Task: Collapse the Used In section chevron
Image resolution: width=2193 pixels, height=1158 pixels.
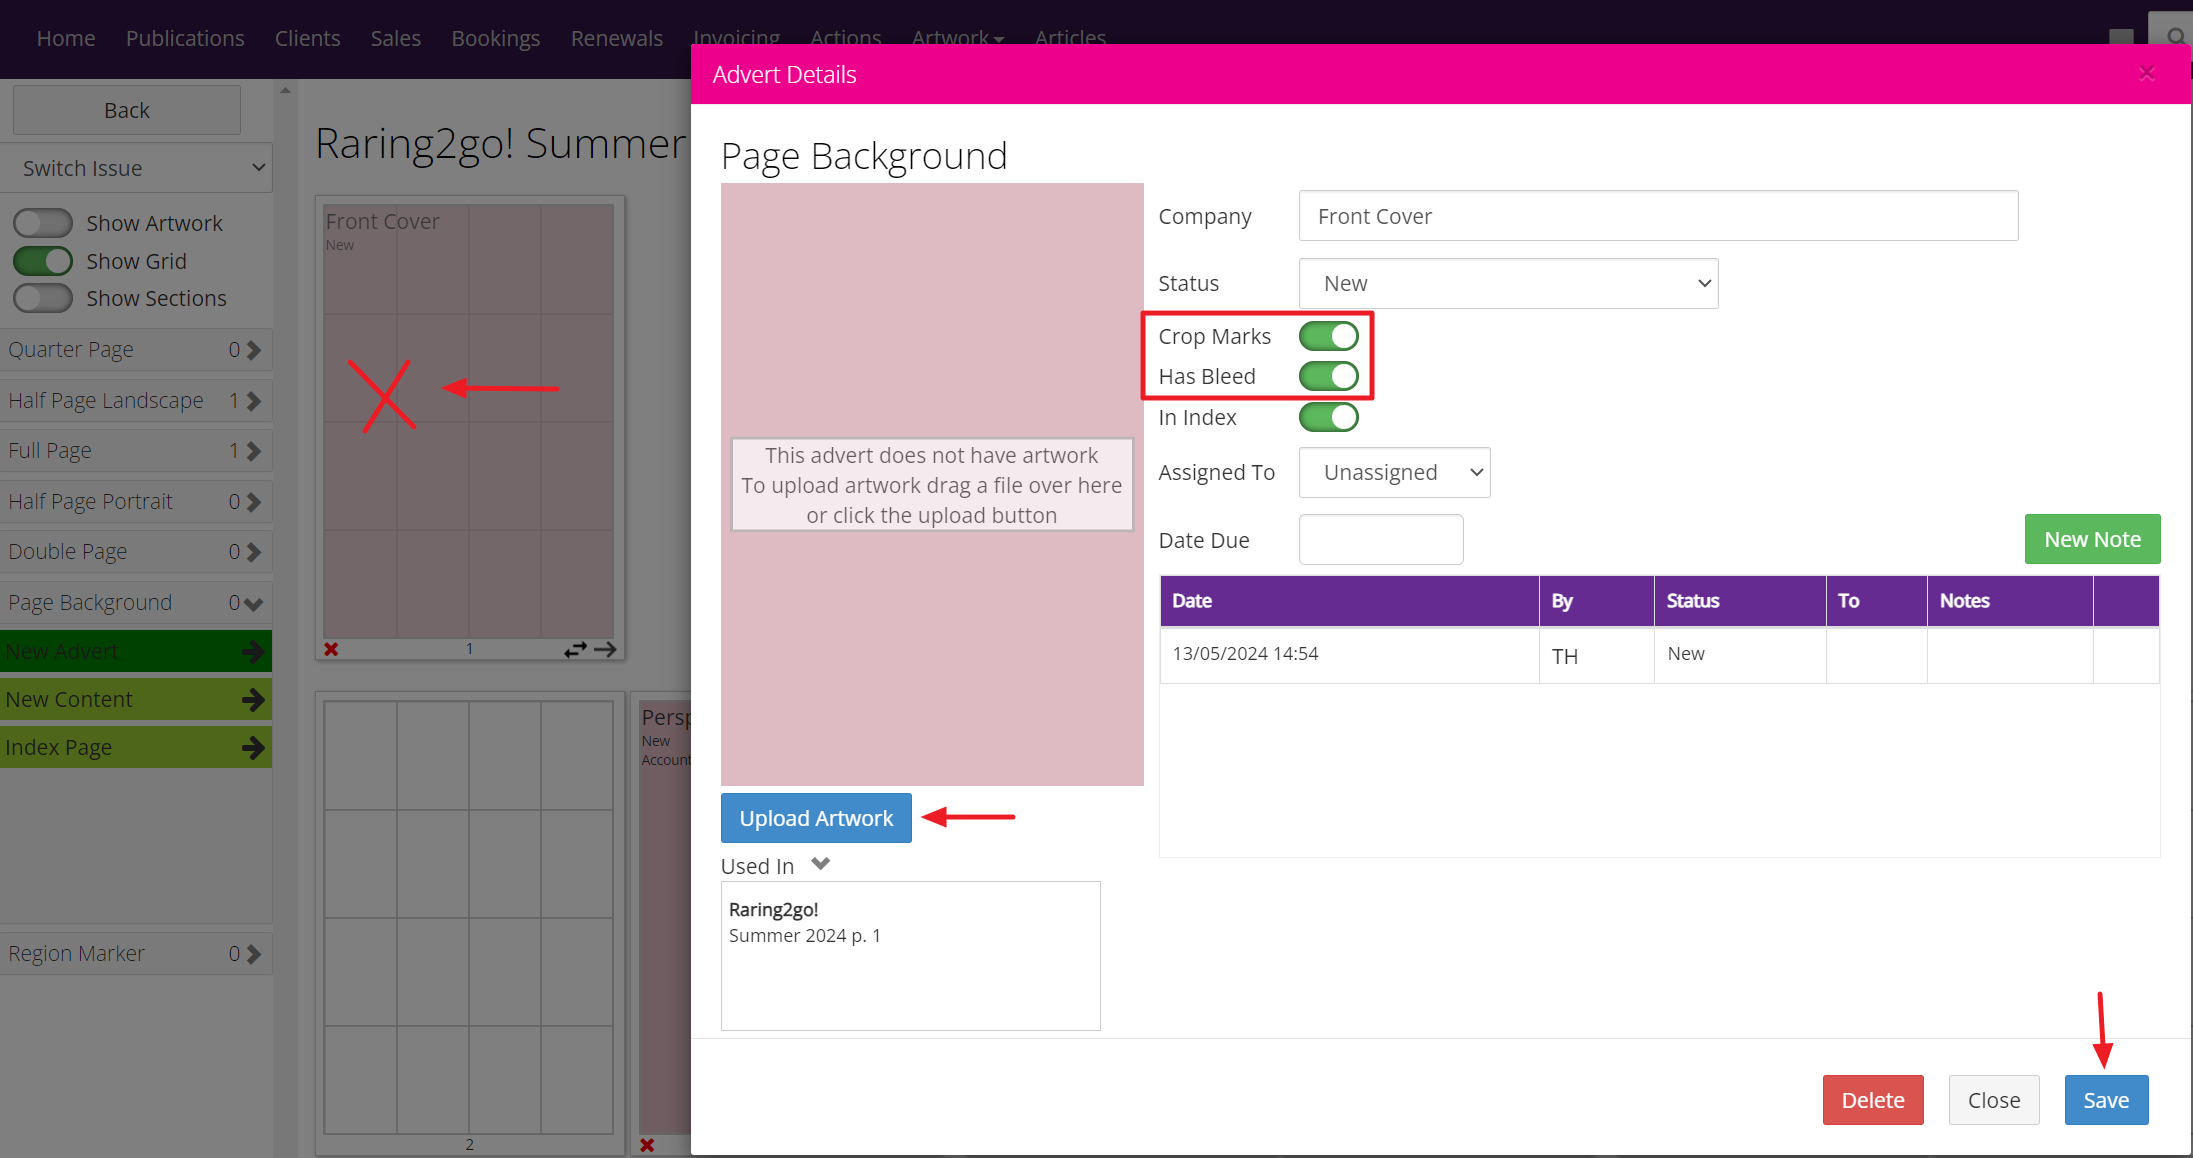Action: pos(821,864)
